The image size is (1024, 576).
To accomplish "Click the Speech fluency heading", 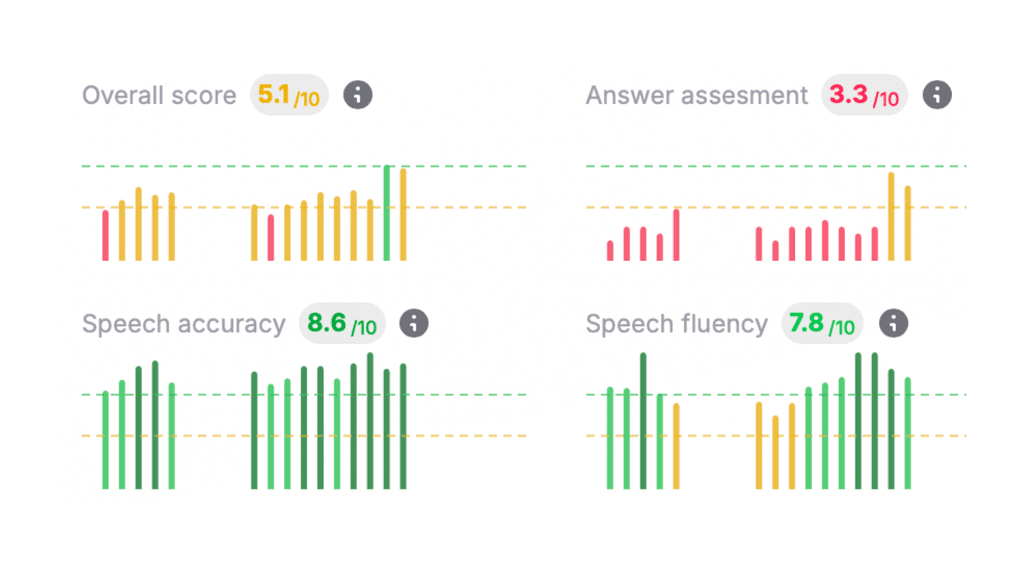I will click(x=677, y=324).
